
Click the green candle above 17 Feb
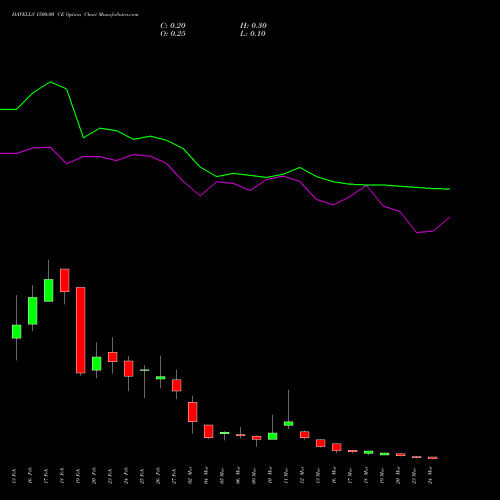pyautogui.click(x=49, y=290)
